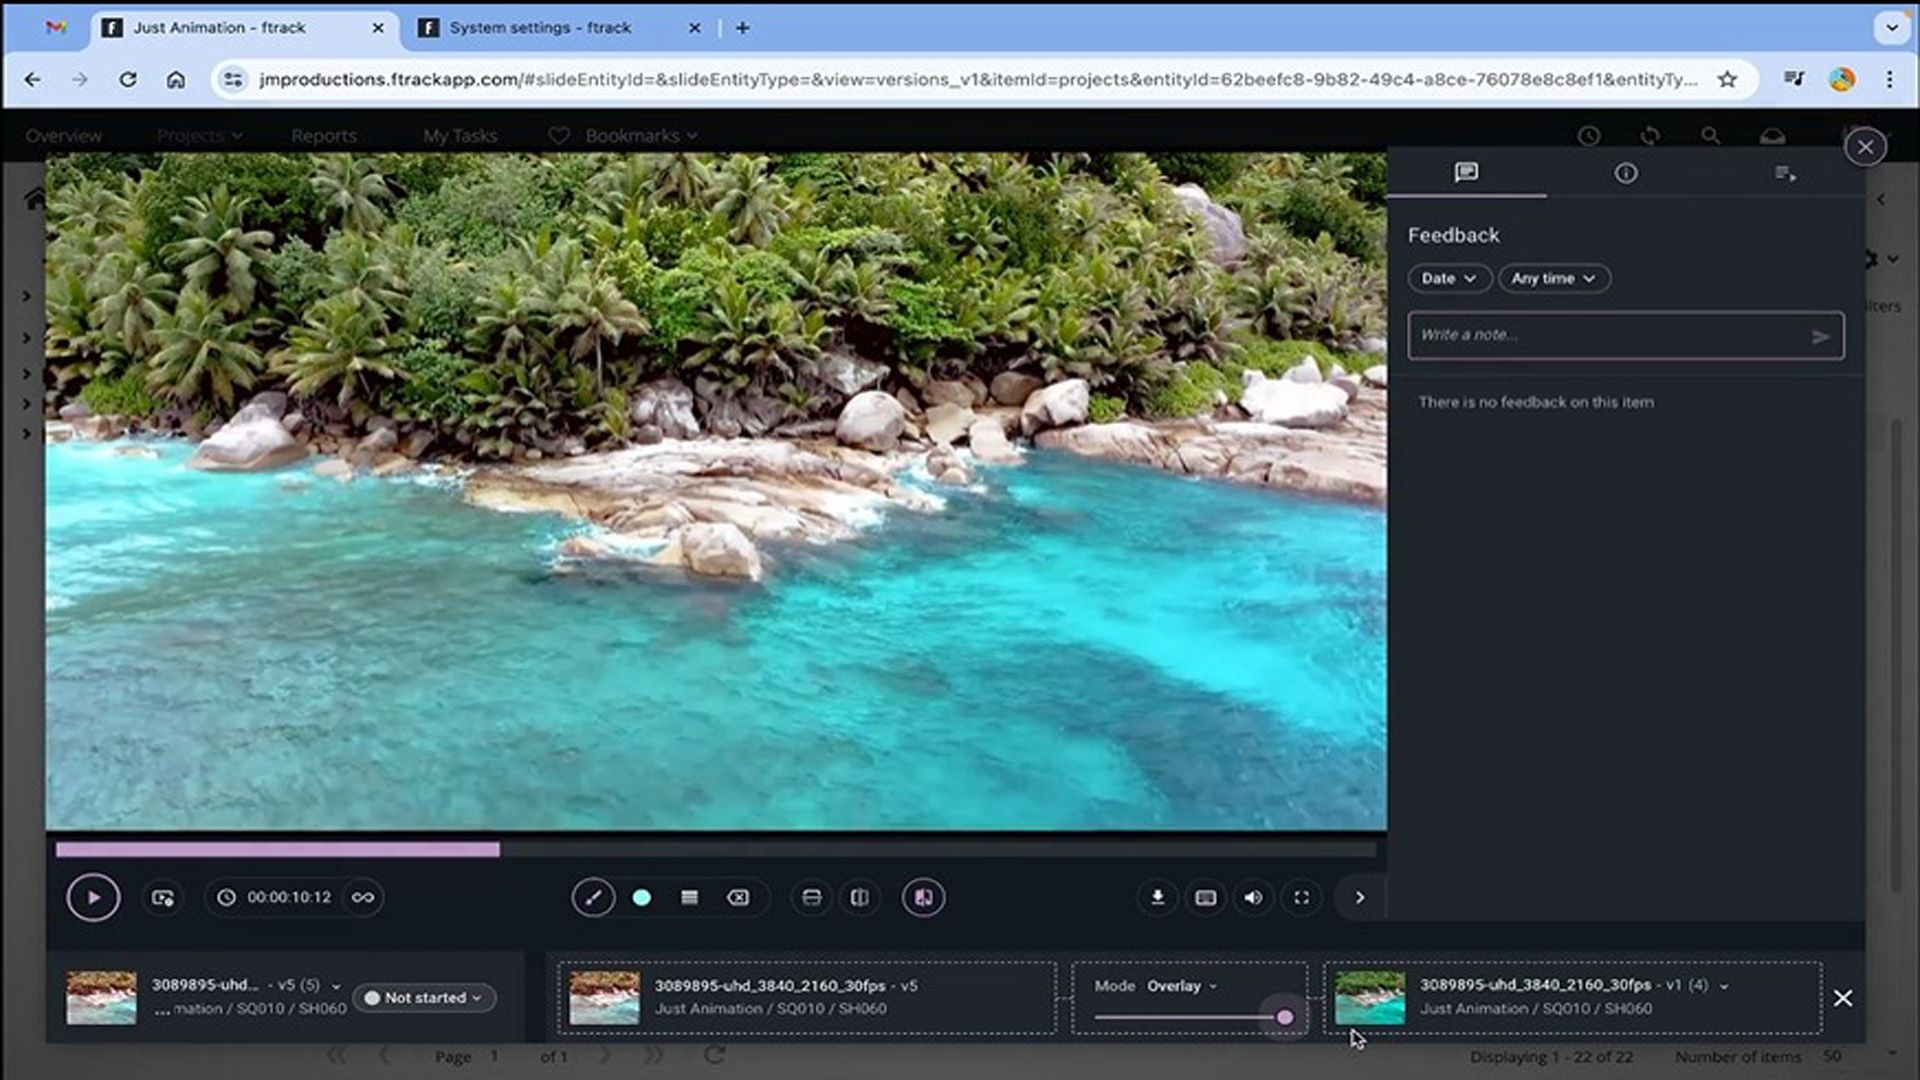Open the line thickness options
Screen dimensions: 1920x1080
pyautogui.click(x=689, y=897)
